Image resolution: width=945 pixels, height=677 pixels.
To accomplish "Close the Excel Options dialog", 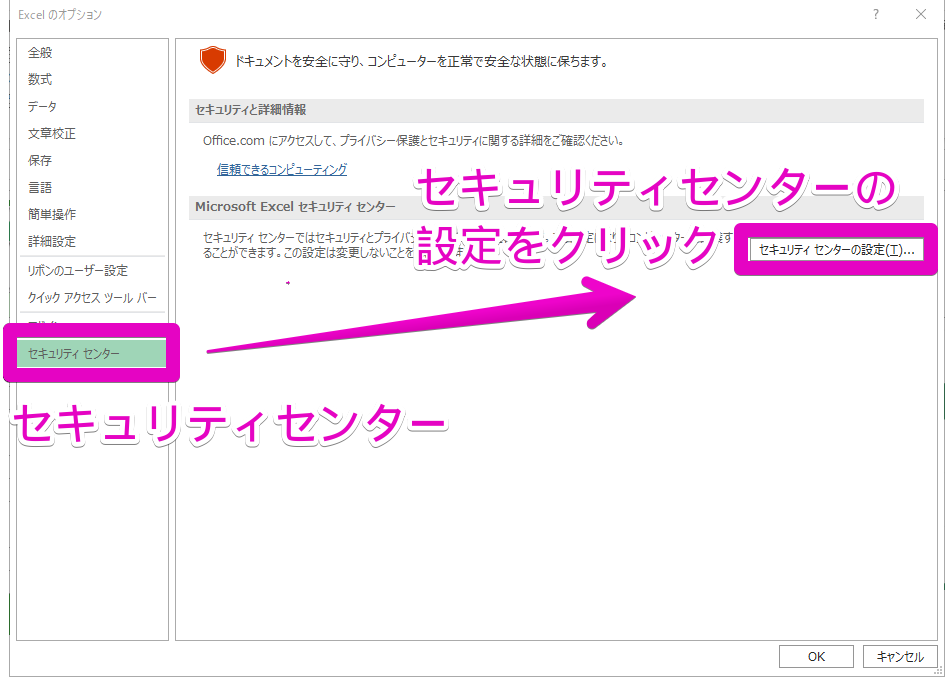I will pyautogui.click(x=920, y=14).
